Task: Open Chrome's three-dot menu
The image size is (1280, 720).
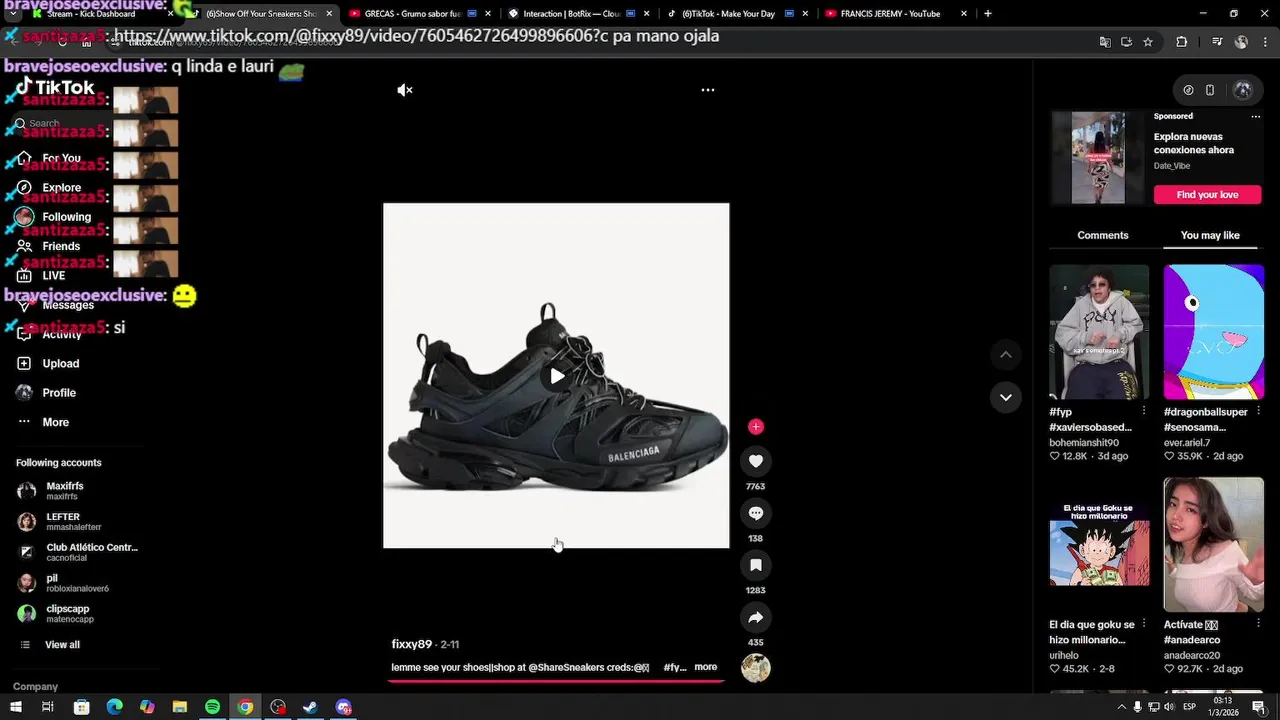Action: tap(1264, 42)
